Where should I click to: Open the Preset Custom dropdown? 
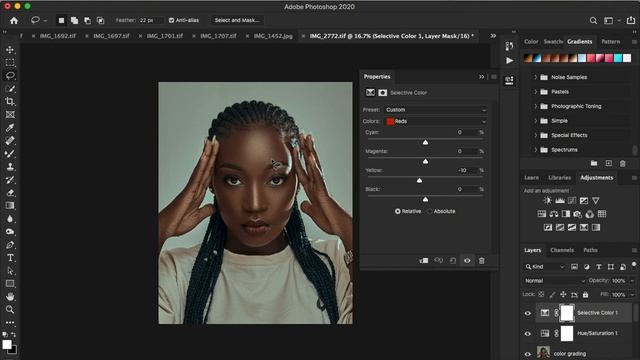click(x=435, y=110)
